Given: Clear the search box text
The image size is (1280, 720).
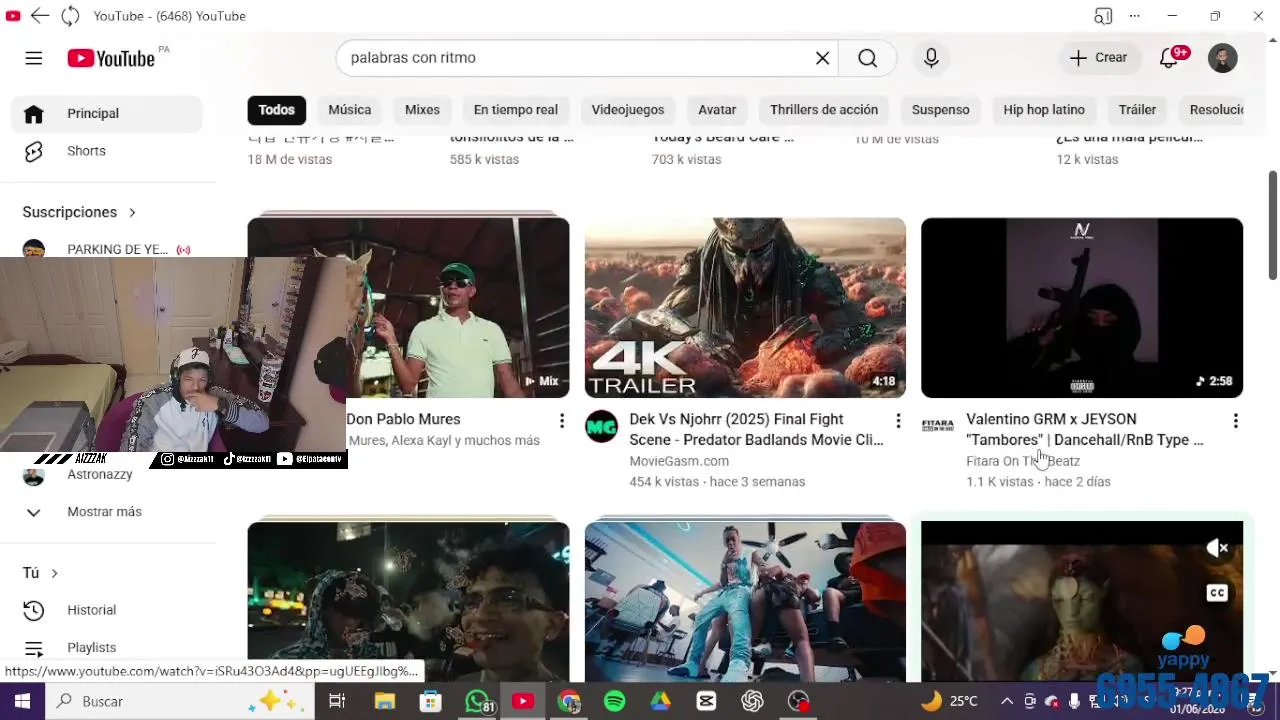Looking at the screenshot, I should coord(822,58).
